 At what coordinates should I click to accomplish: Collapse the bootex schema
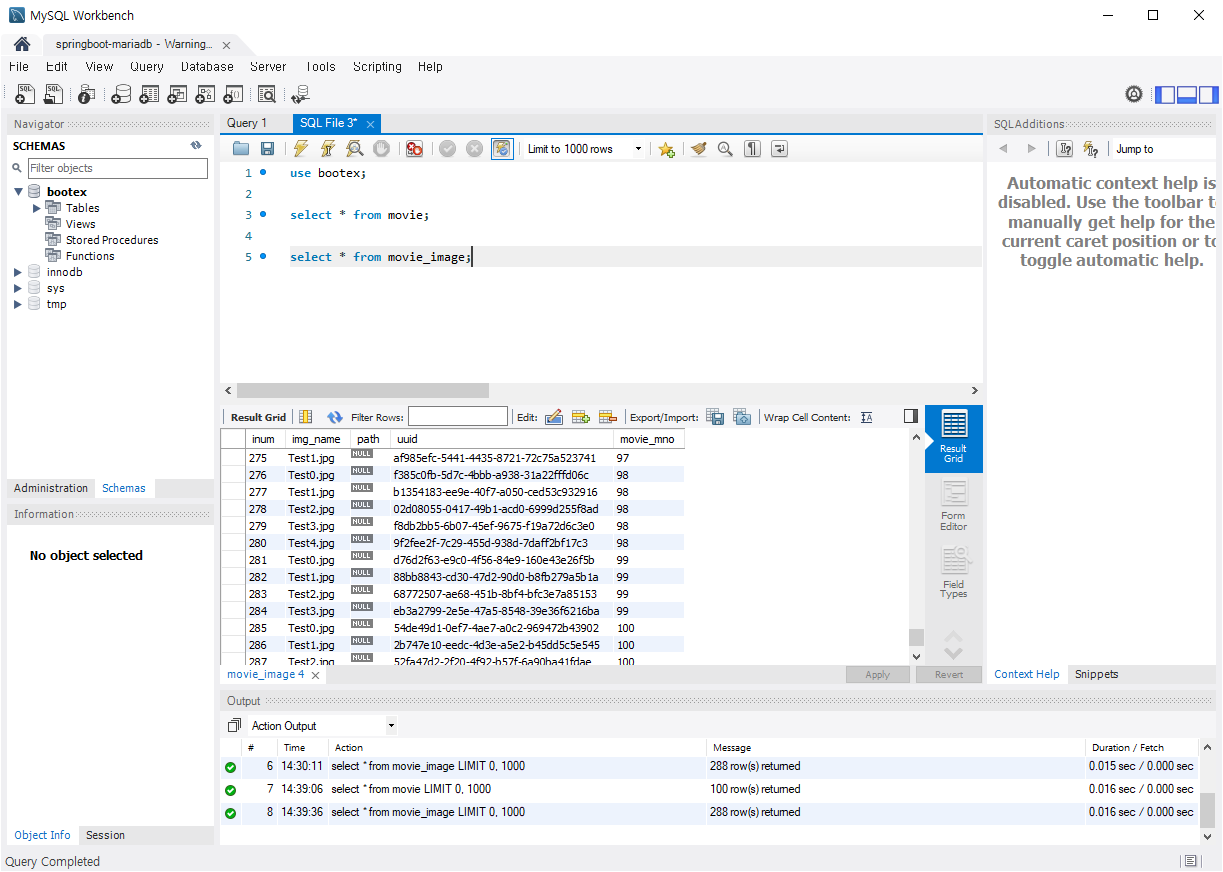click(18, 192)
